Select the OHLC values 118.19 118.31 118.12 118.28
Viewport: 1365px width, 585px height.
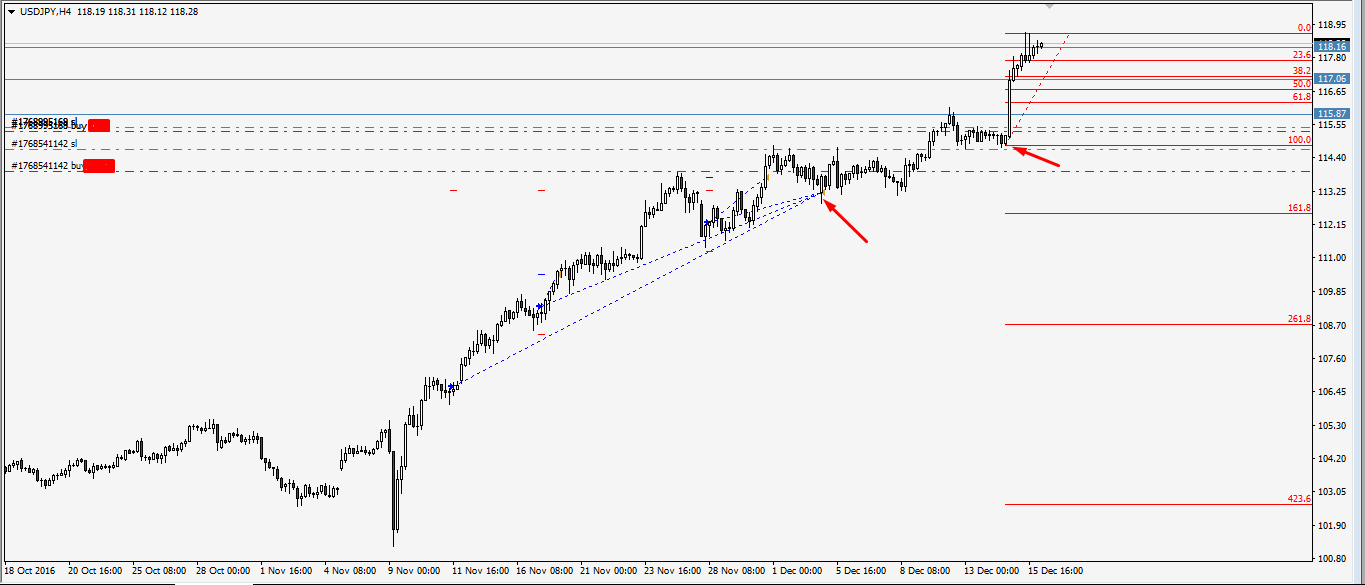point(137,11)
